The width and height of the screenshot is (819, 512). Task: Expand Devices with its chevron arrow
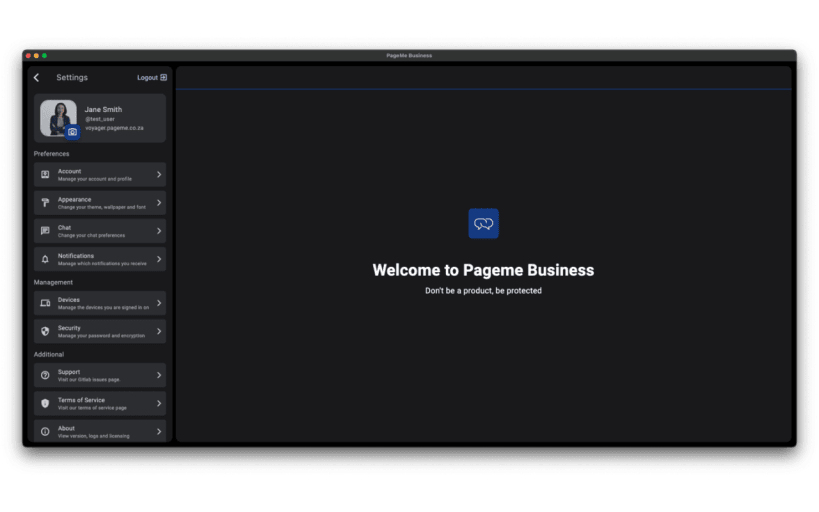click(159, 303)
